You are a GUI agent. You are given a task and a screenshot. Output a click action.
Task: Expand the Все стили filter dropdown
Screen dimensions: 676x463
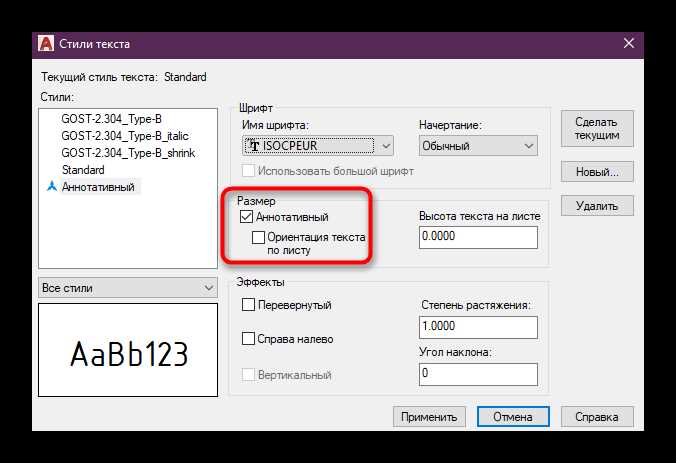point(128,288)
